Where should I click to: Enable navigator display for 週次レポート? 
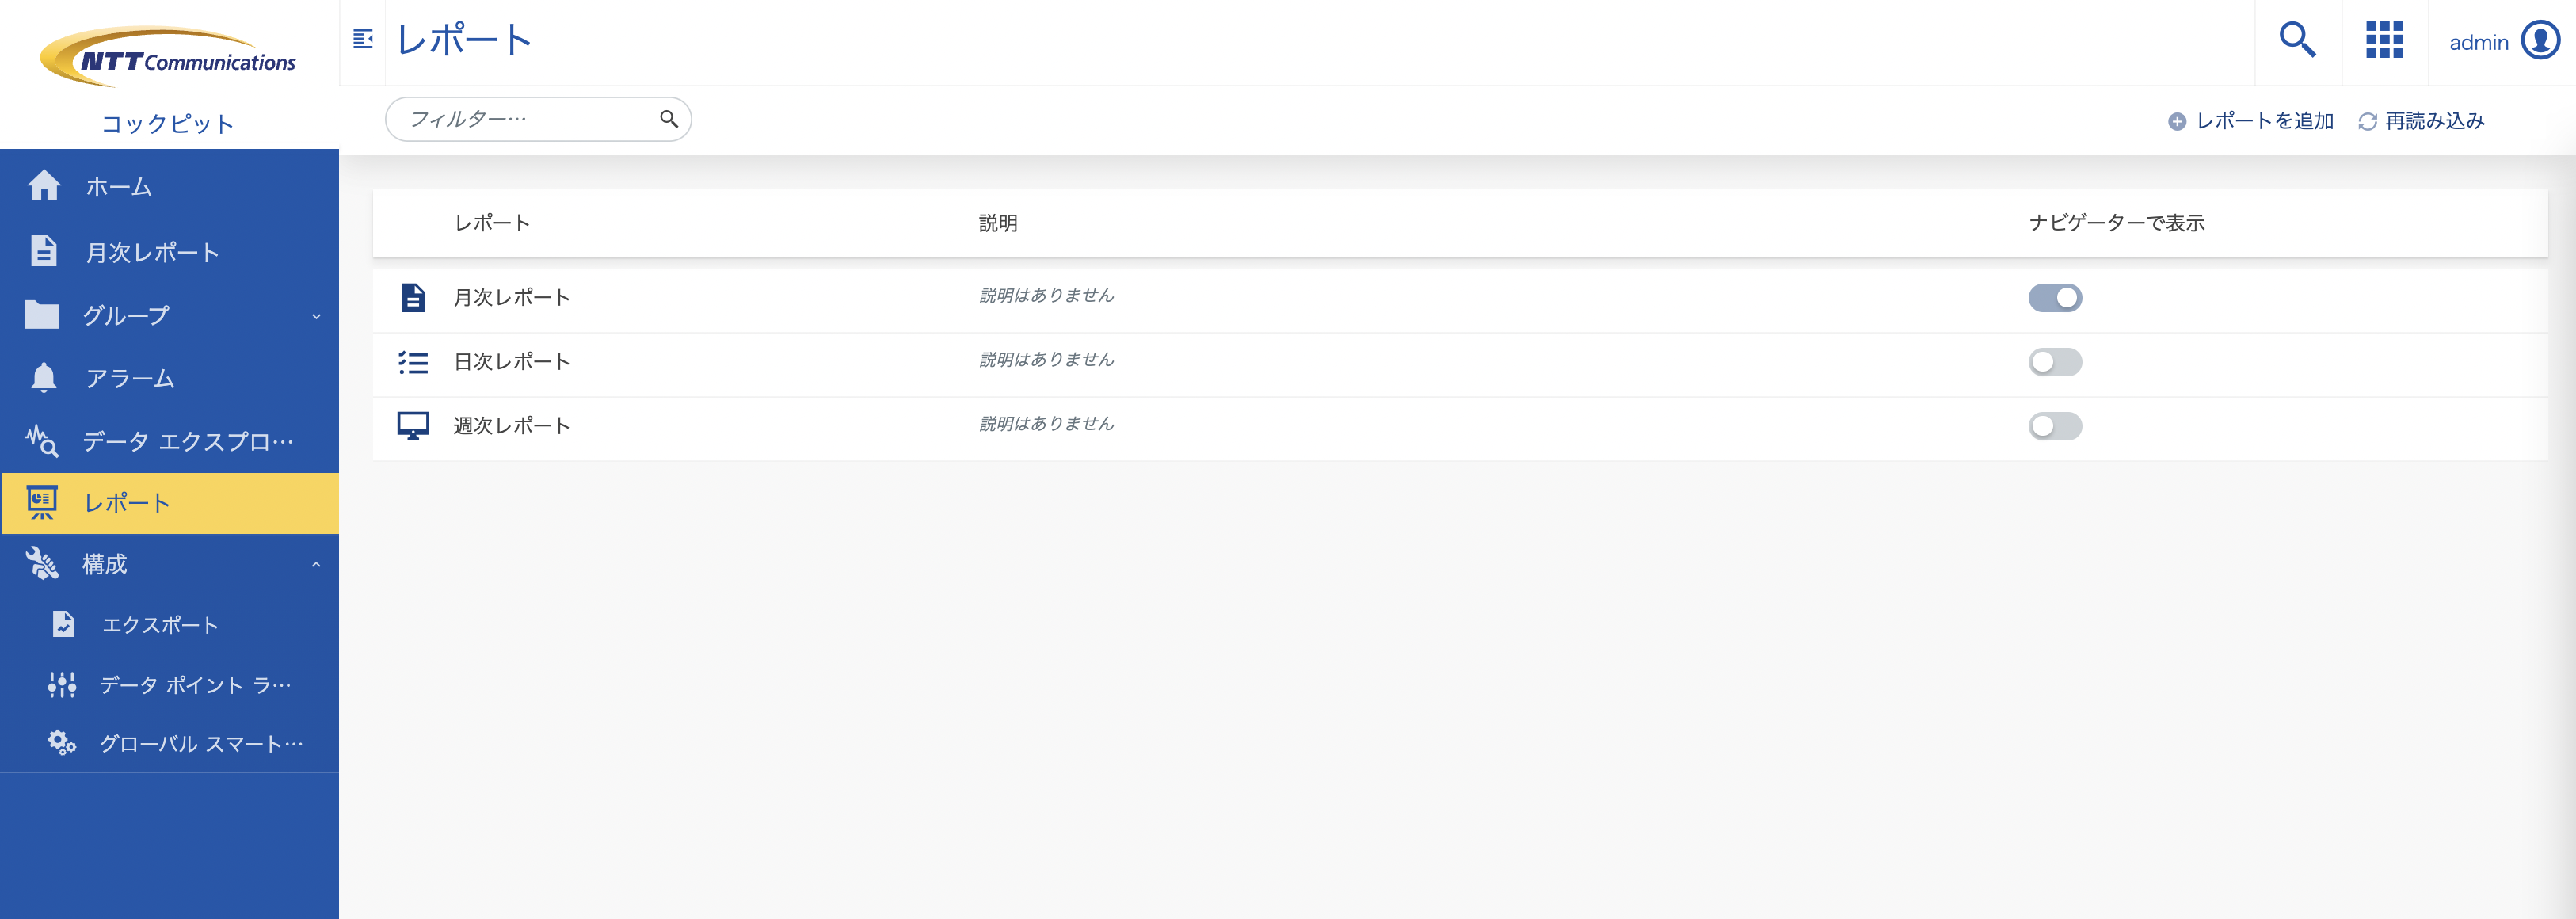[x=2055, y=426]
